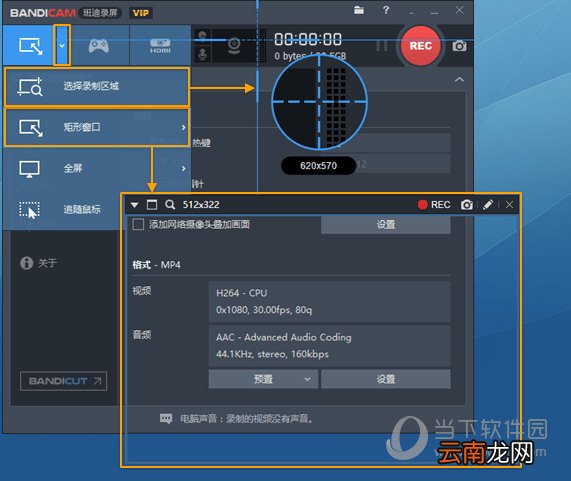Viewport: 571px width, 481px height.
Task: Click the 620x570 size readout
Action: 318,166
